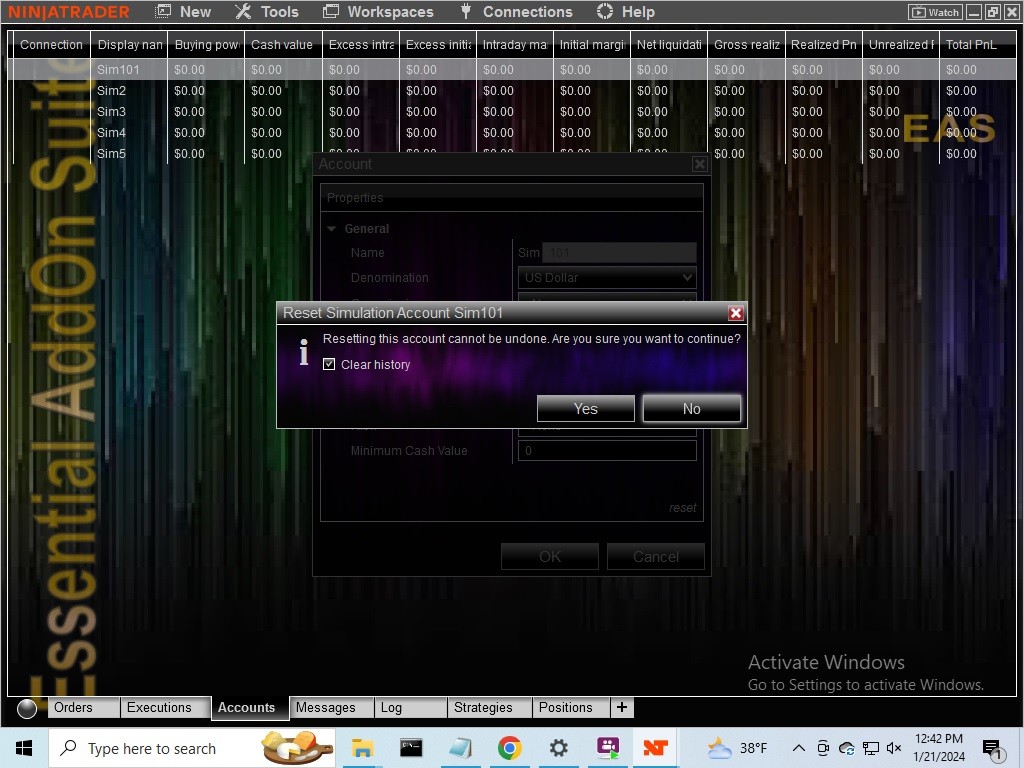Viewport: 1024px width, 768px height.
Task: Select the Sim2 account row
Action: pos(512,90)
